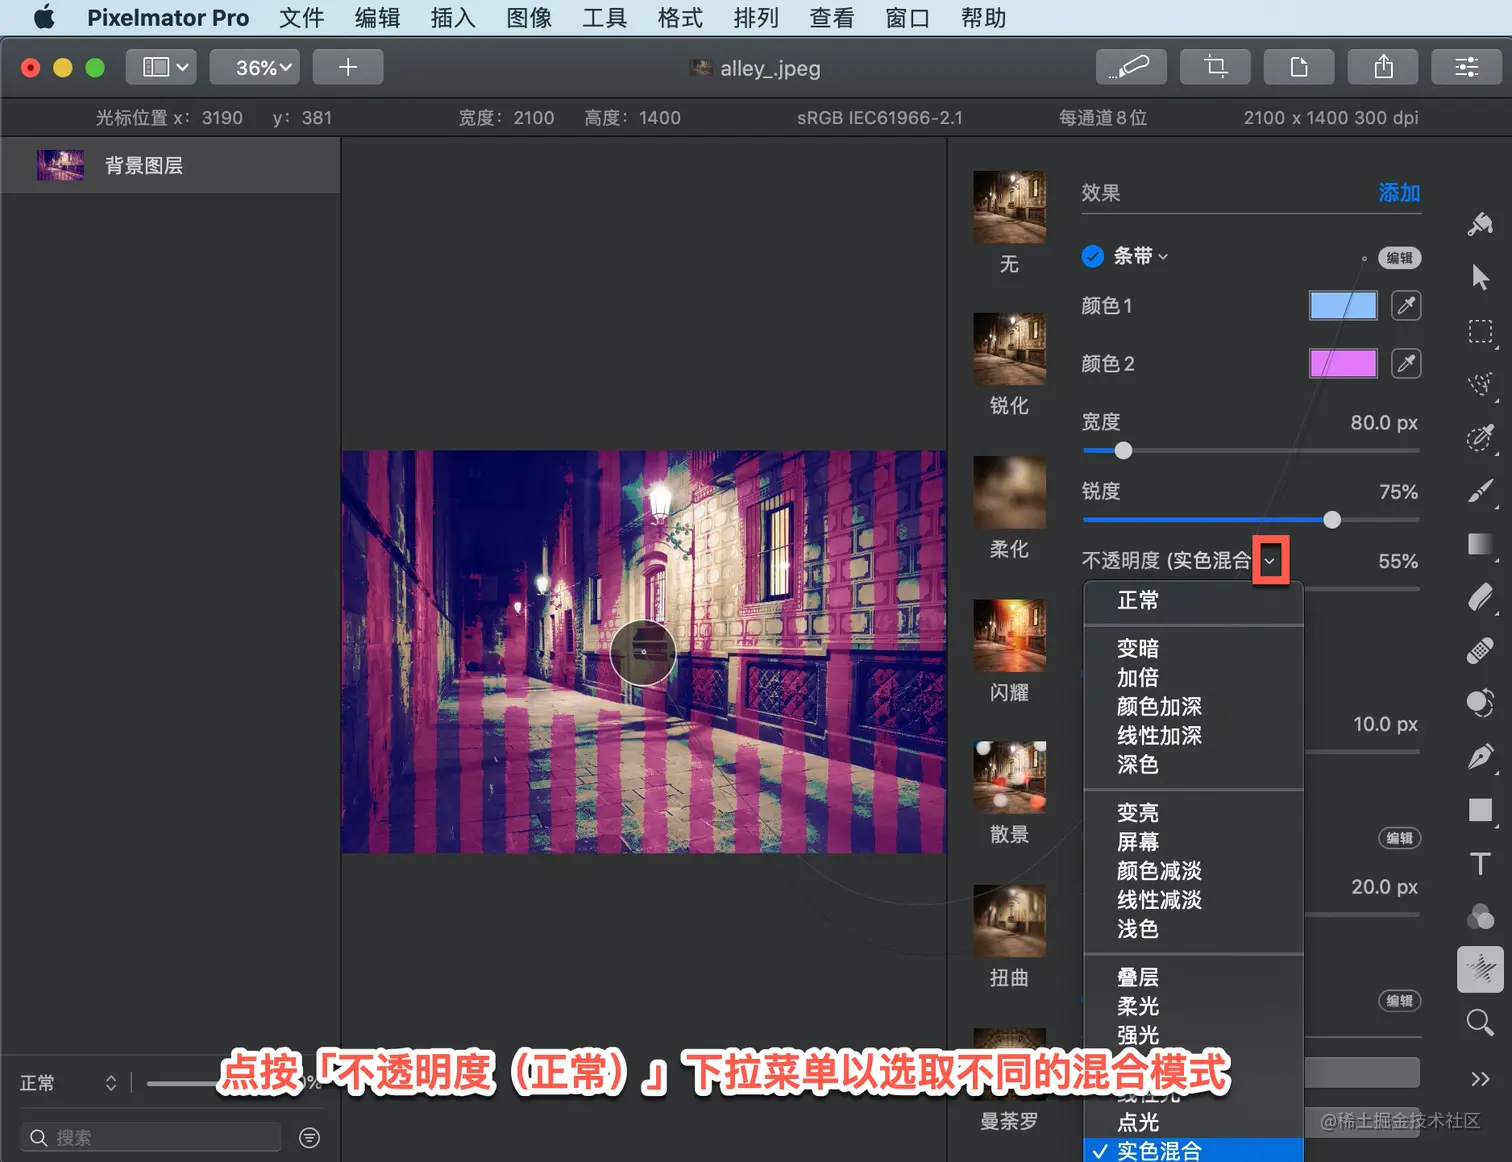Screen dimensions: 1512x1162
Task: Select the Eraser tool
Action: point(1480,597)
